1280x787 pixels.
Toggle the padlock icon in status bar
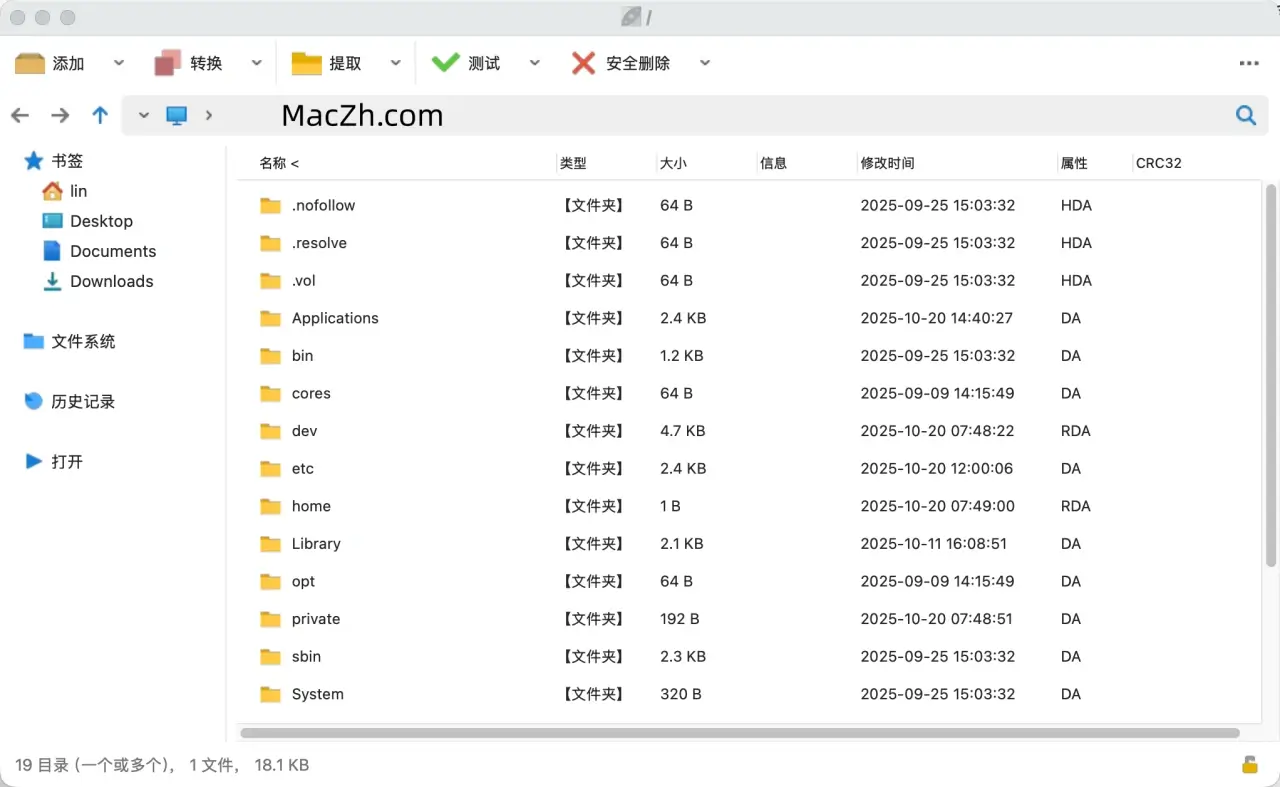[1249, 765]
